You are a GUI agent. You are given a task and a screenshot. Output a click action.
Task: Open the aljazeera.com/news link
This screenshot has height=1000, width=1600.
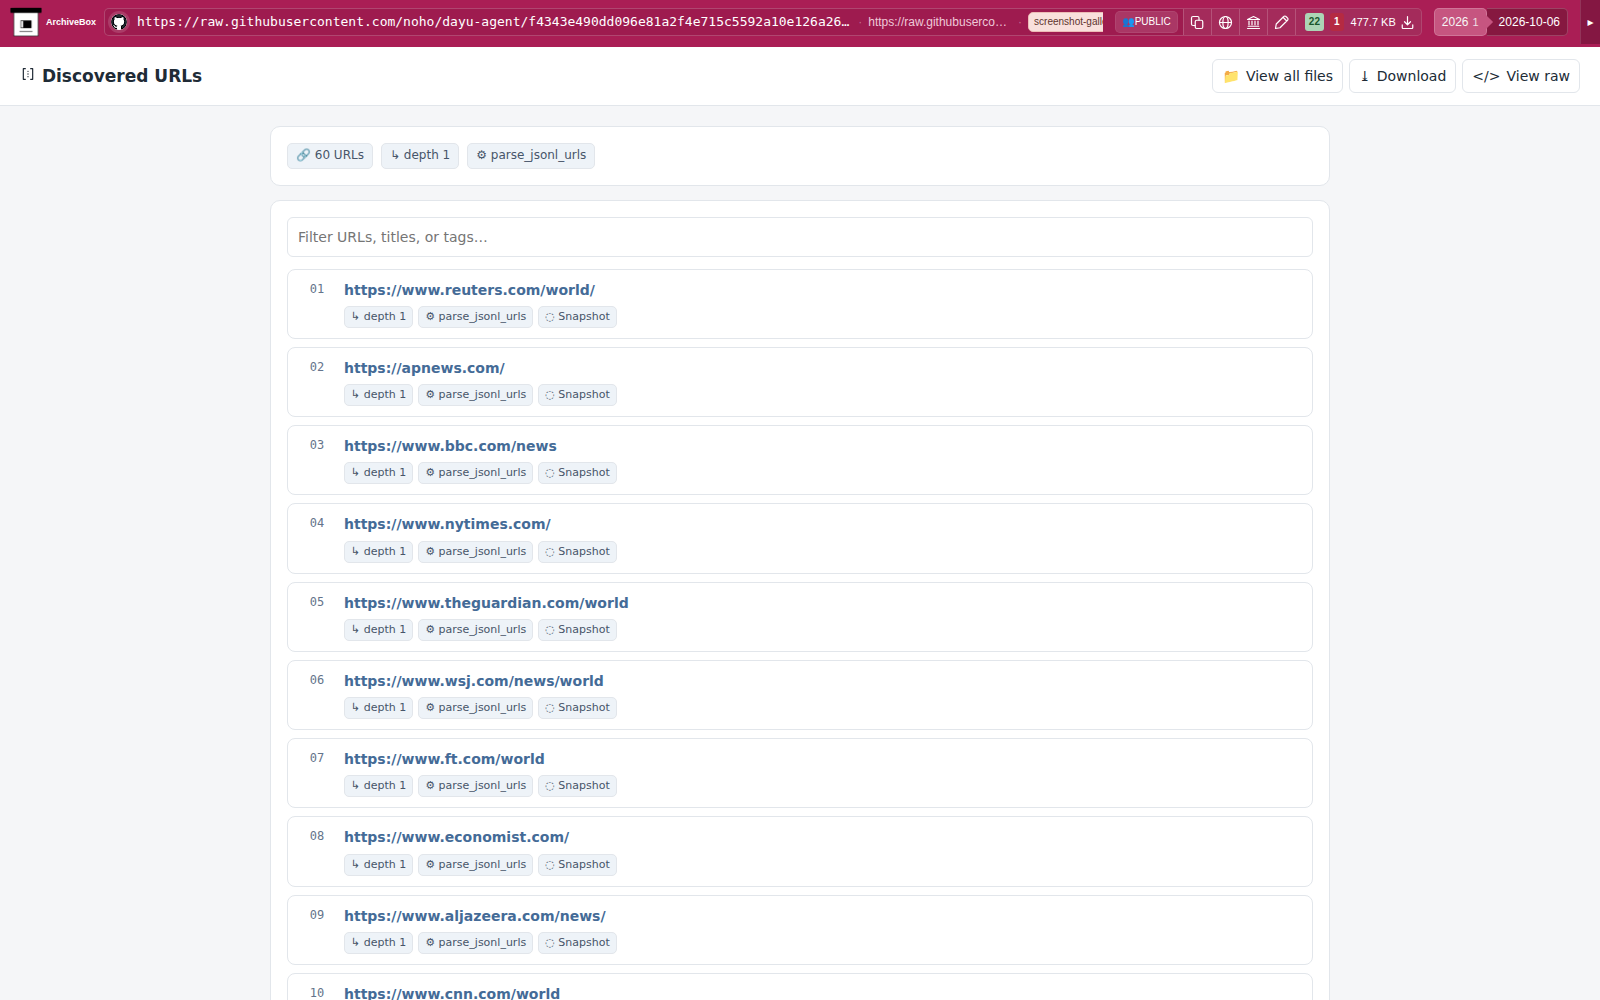click(x=475, y=916)
